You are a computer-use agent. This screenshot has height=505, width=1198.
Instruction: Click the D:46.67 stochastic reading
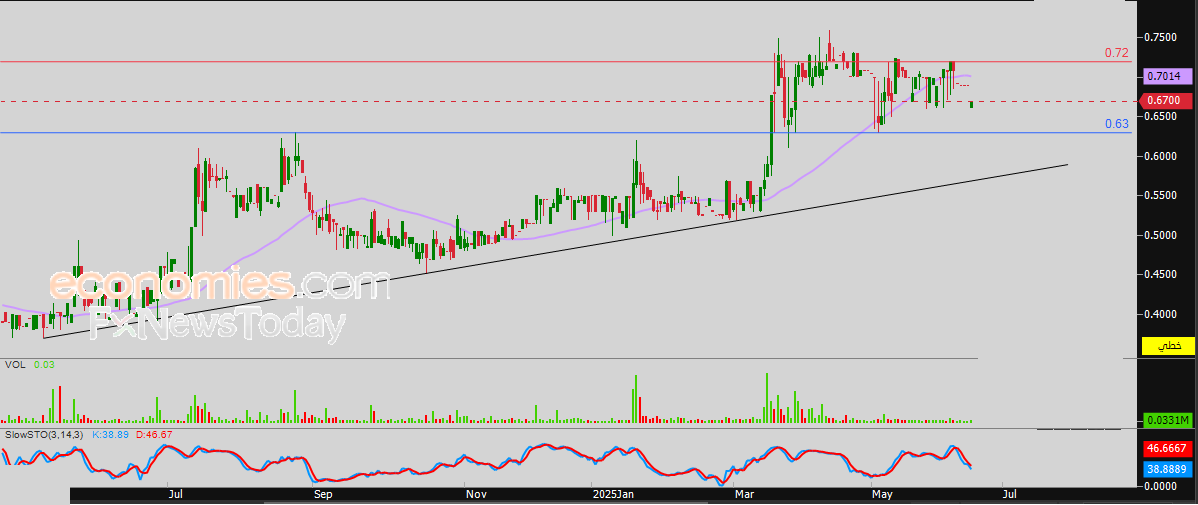click(x=156, y=435)
